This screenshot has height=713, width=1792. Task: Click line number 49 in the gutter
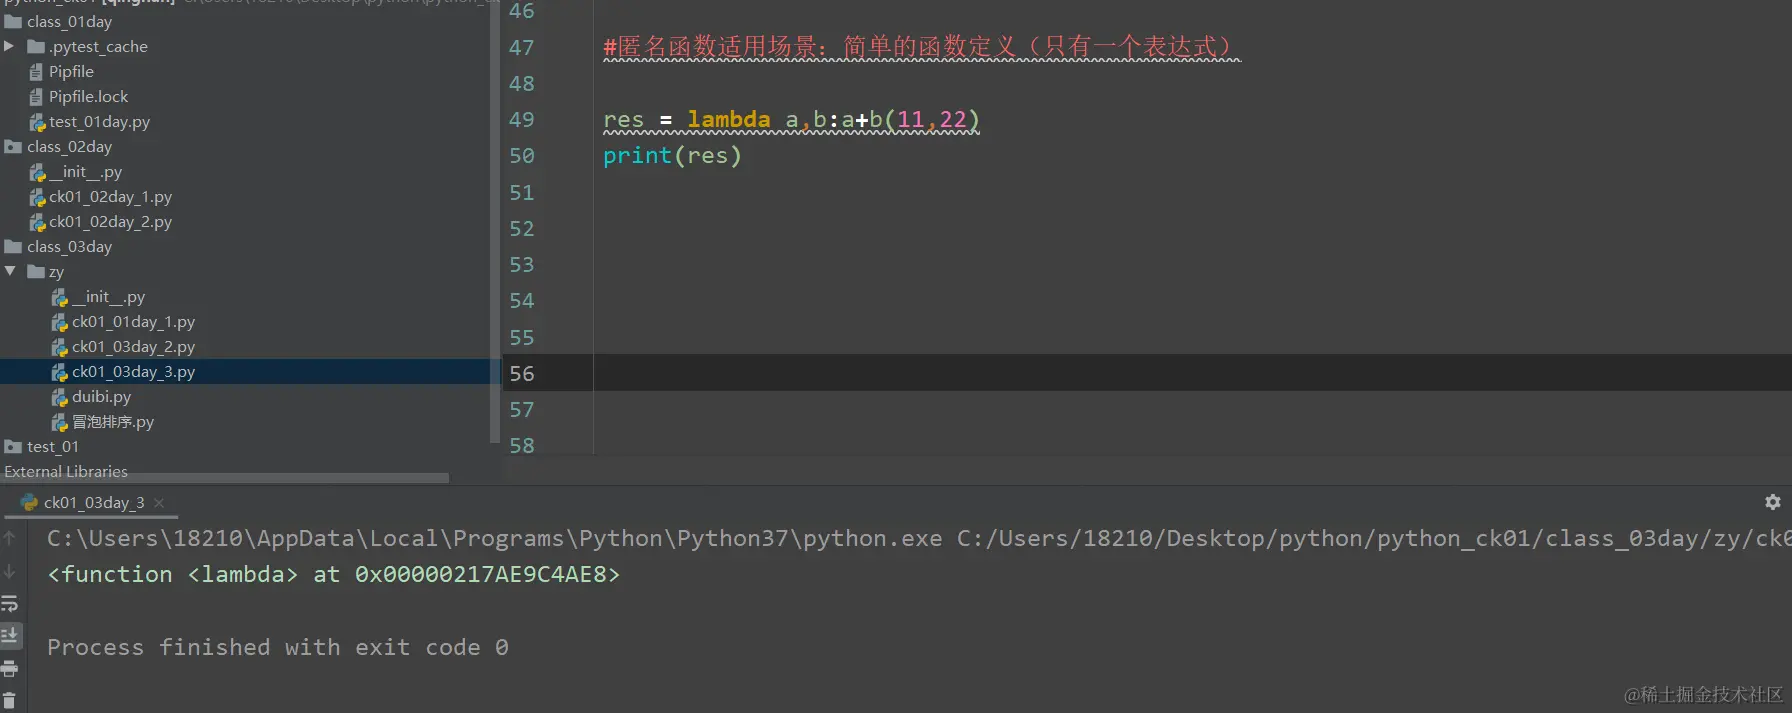tap(521, 119)
